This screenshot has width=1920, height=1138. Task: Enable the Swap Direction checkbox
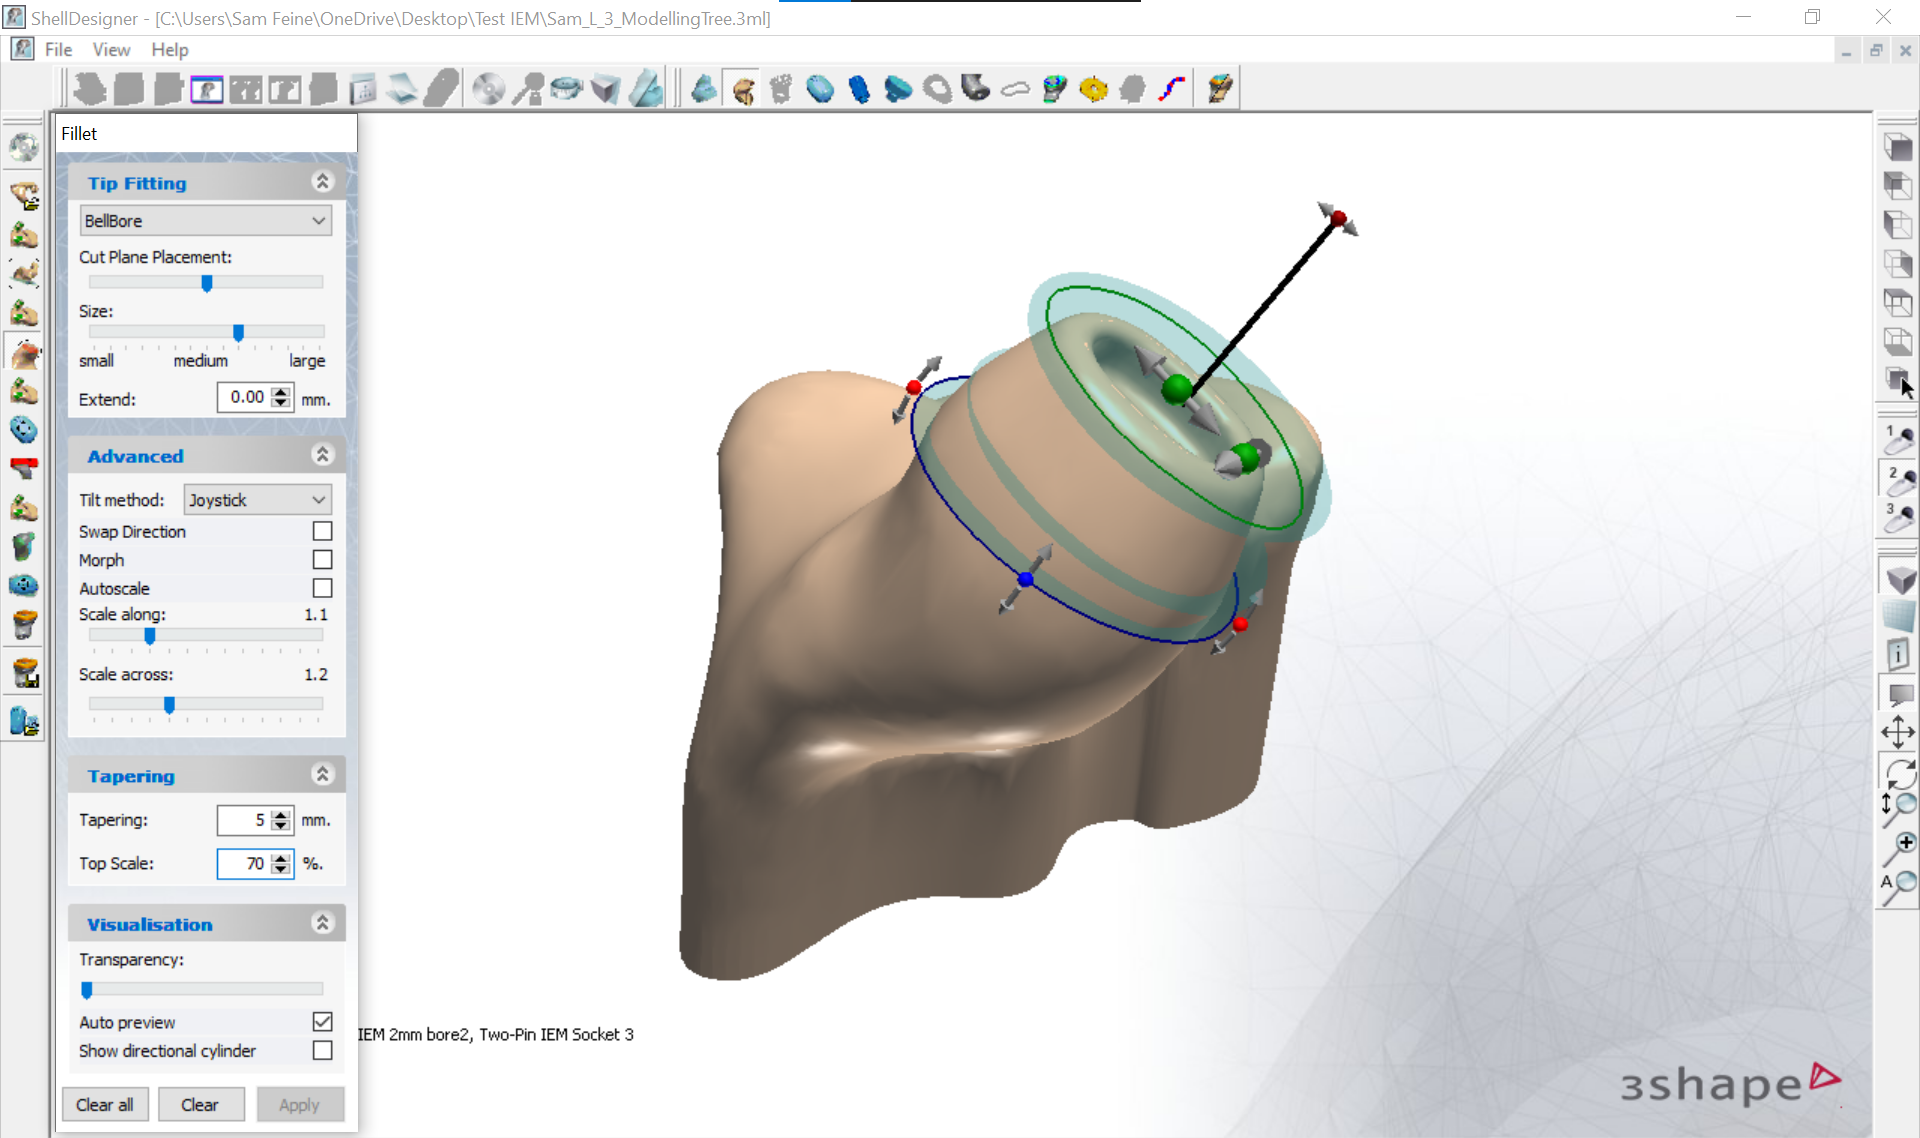click(x=322, y=531)
